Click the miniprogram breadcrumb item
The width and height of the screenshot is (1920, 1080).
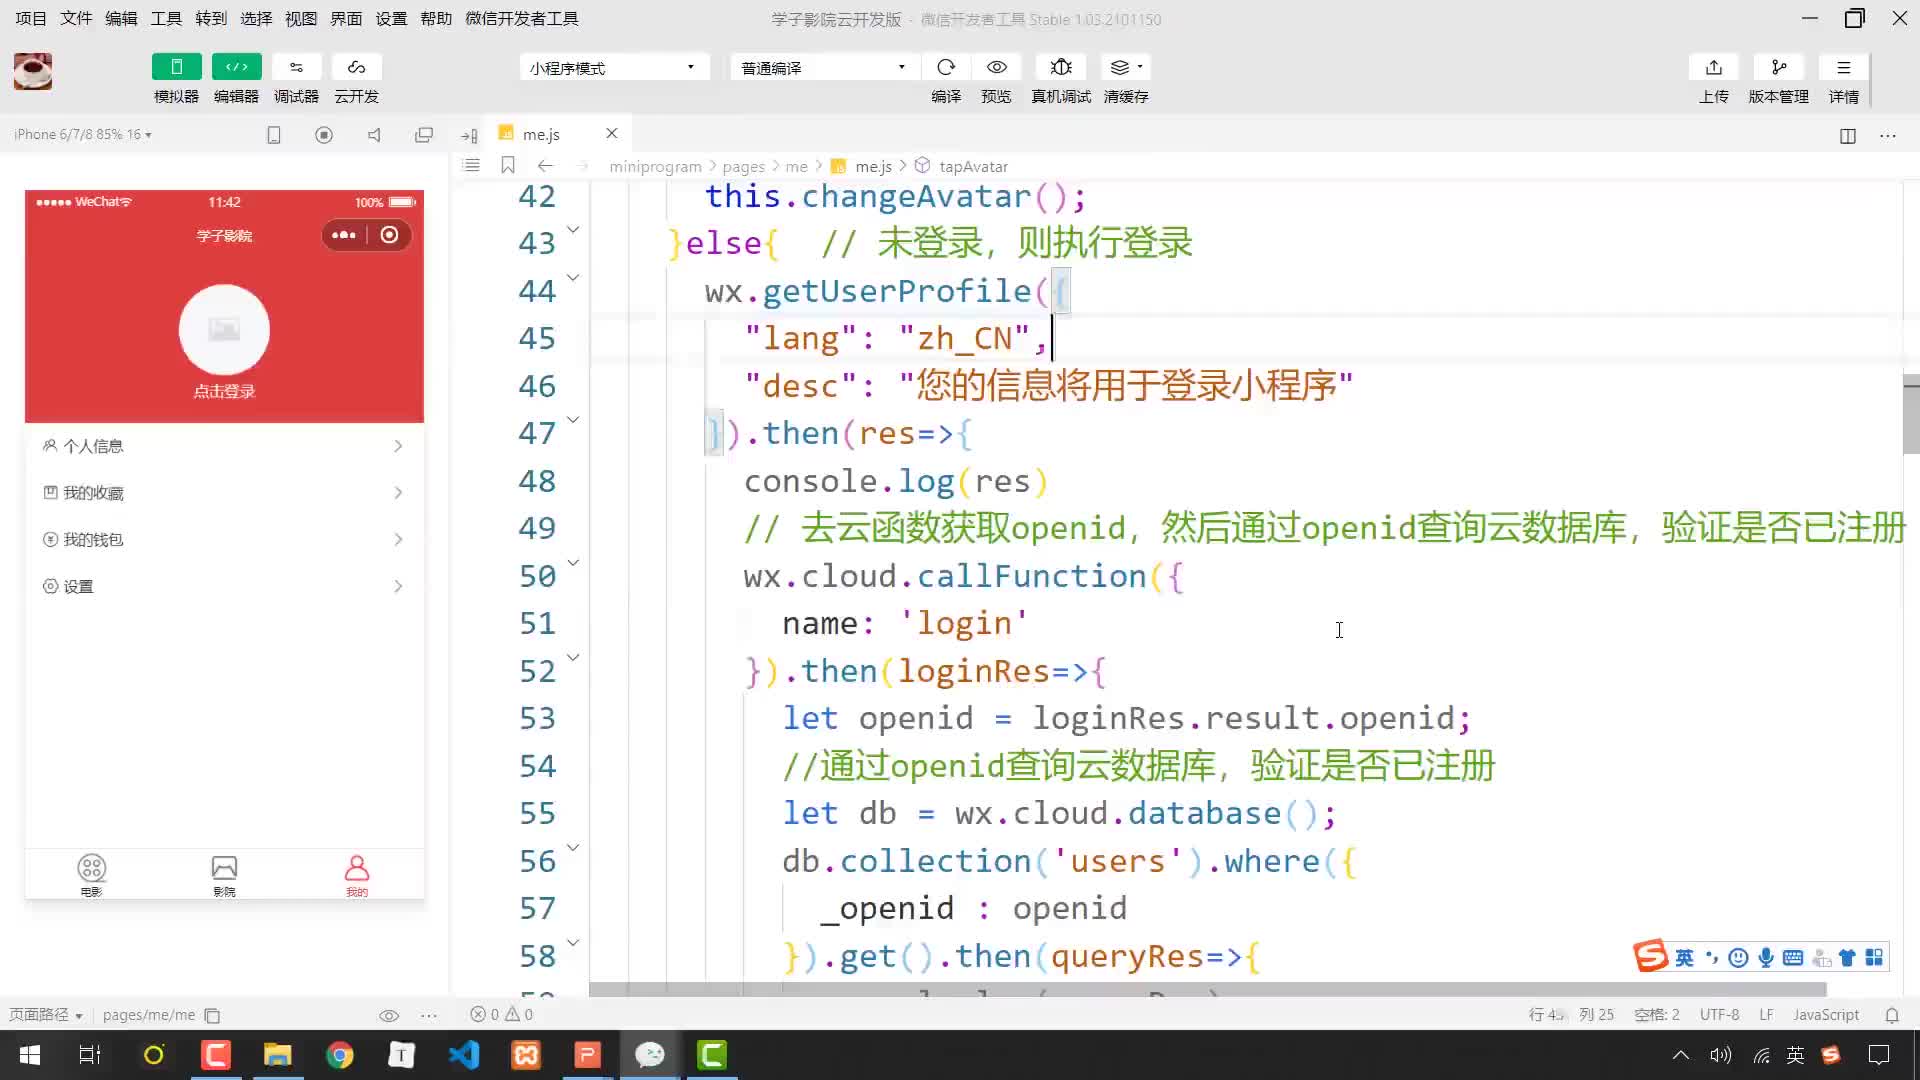click(655, 166)
